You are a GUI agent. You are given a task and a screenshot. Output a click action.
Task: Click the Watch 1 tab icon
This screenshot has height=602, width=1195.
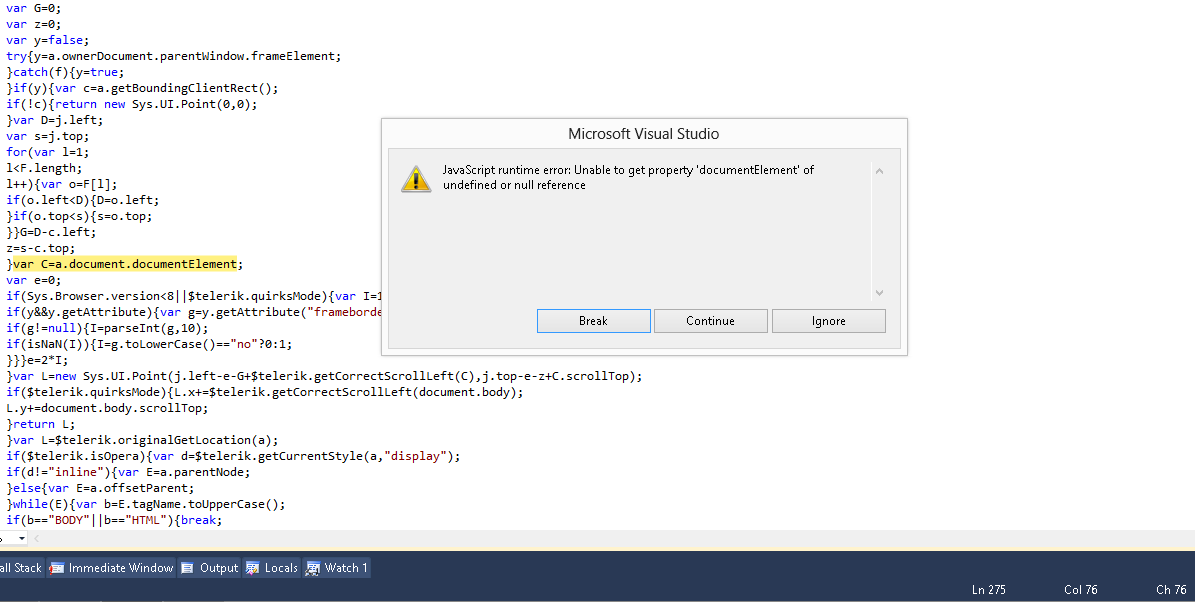[x=313, y=568]
